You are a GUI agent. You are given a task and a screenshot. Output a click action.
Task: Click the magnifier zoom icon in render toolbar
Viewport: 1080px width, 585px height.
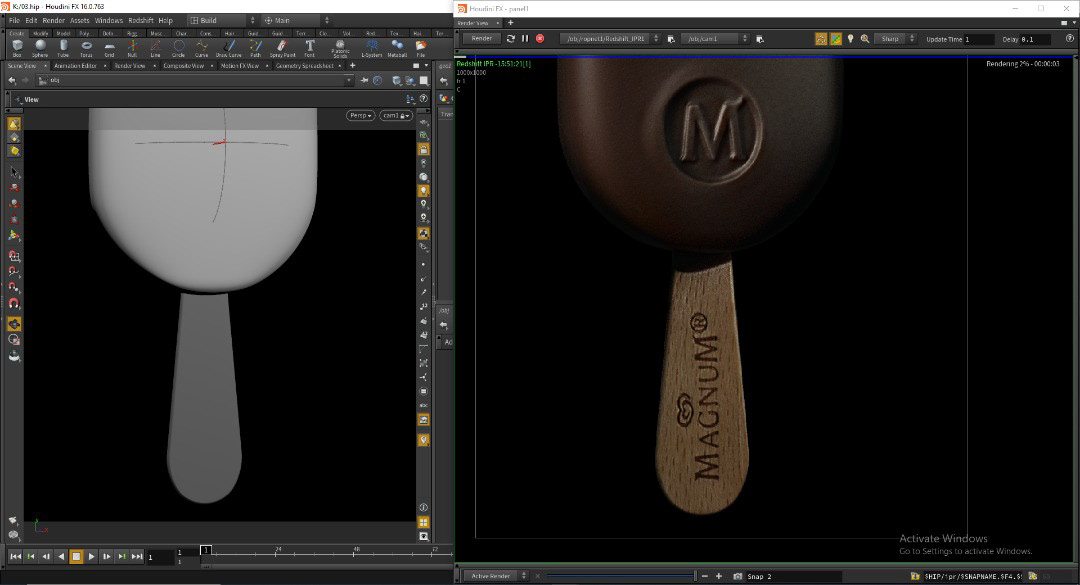pos(864,39)
